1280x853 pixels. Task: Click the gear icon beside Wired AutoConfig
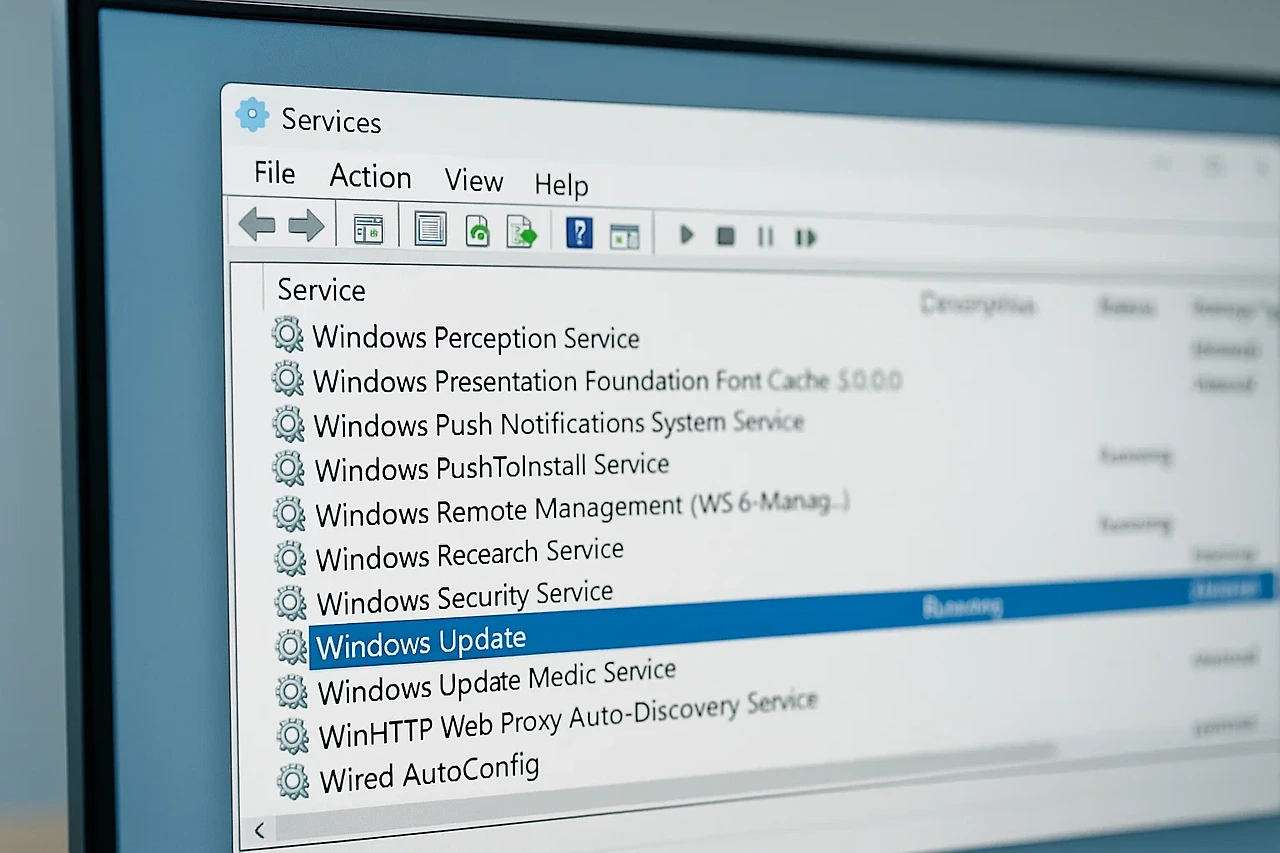coord(292,780)
